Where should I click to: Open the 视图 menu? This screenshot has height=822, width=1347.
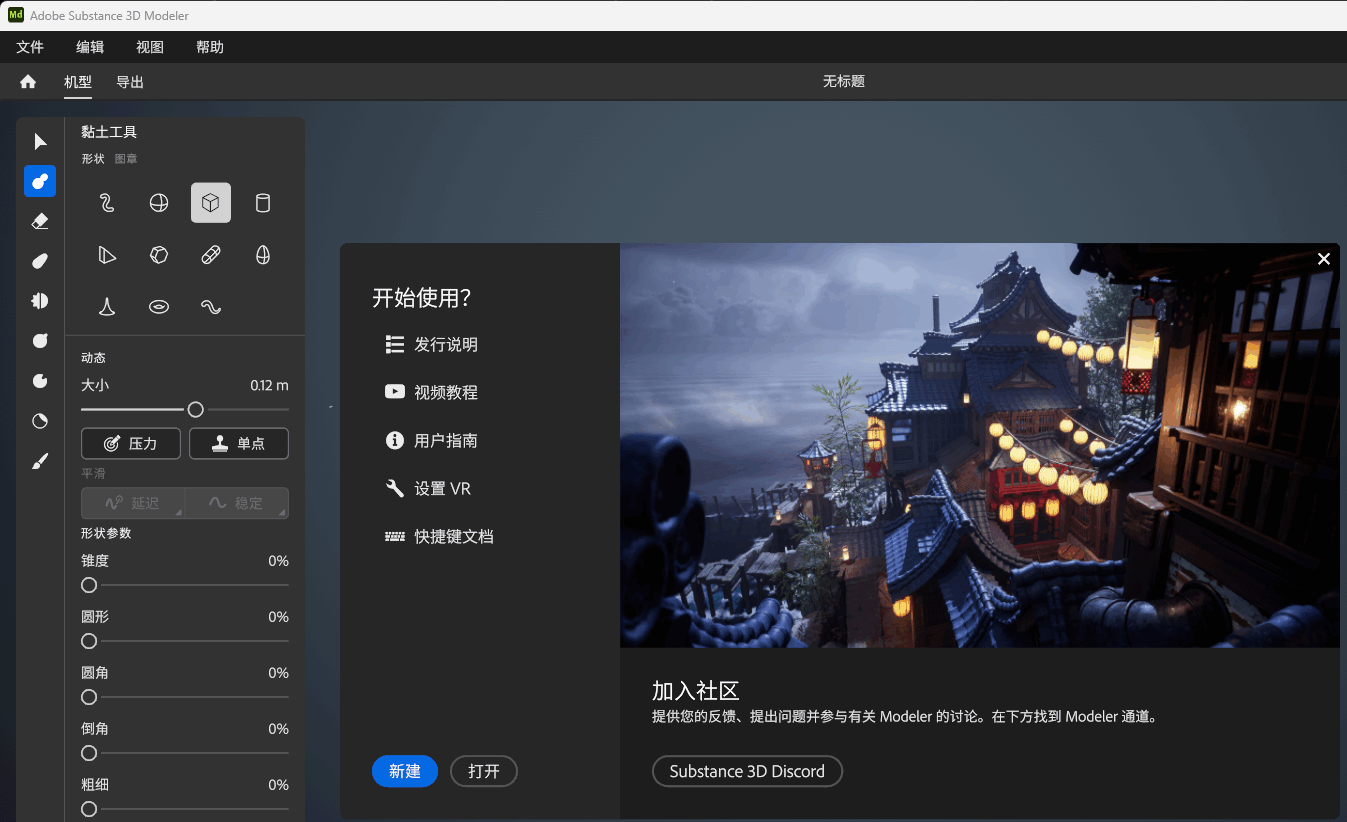(150, 47)
